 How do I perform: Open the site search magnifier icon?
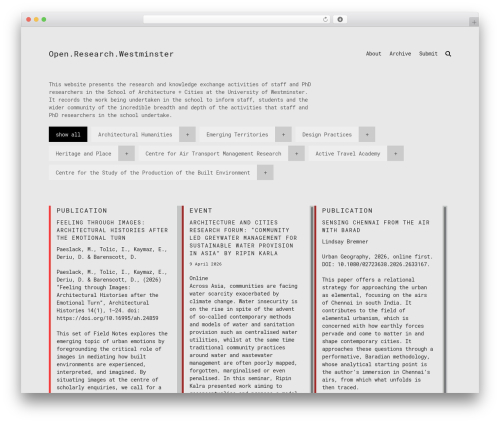coord(448,54)
